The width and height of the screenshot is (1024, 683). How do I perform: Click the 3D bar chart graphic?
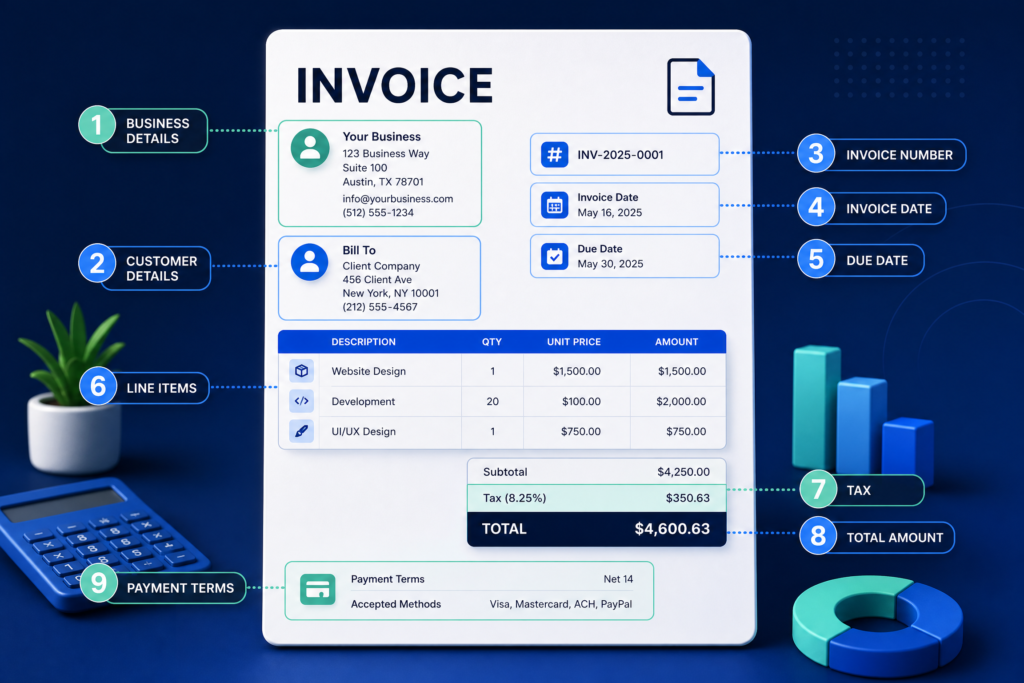tap(862, 410)
